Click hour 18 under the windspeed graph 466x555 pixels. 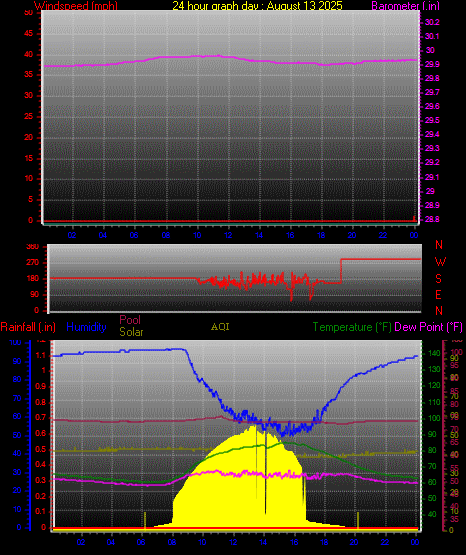click(x=321, y=235)
